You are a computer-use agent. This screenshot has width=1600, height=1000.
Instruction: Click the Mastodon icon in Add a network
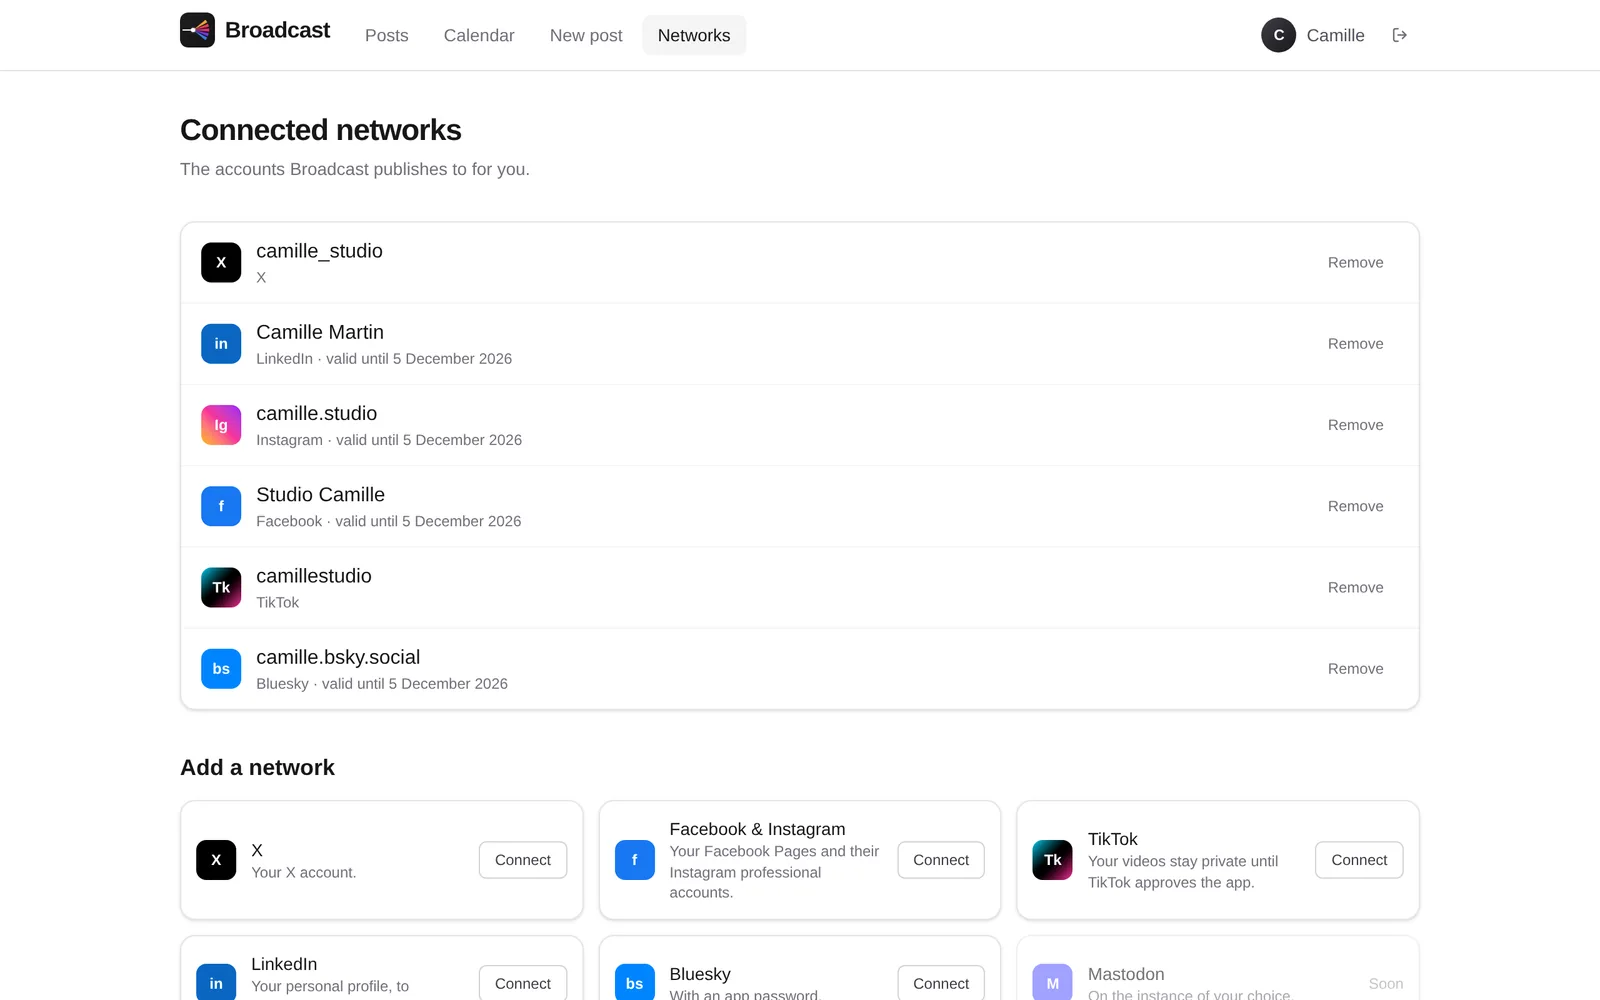(x=1052, y=983)
